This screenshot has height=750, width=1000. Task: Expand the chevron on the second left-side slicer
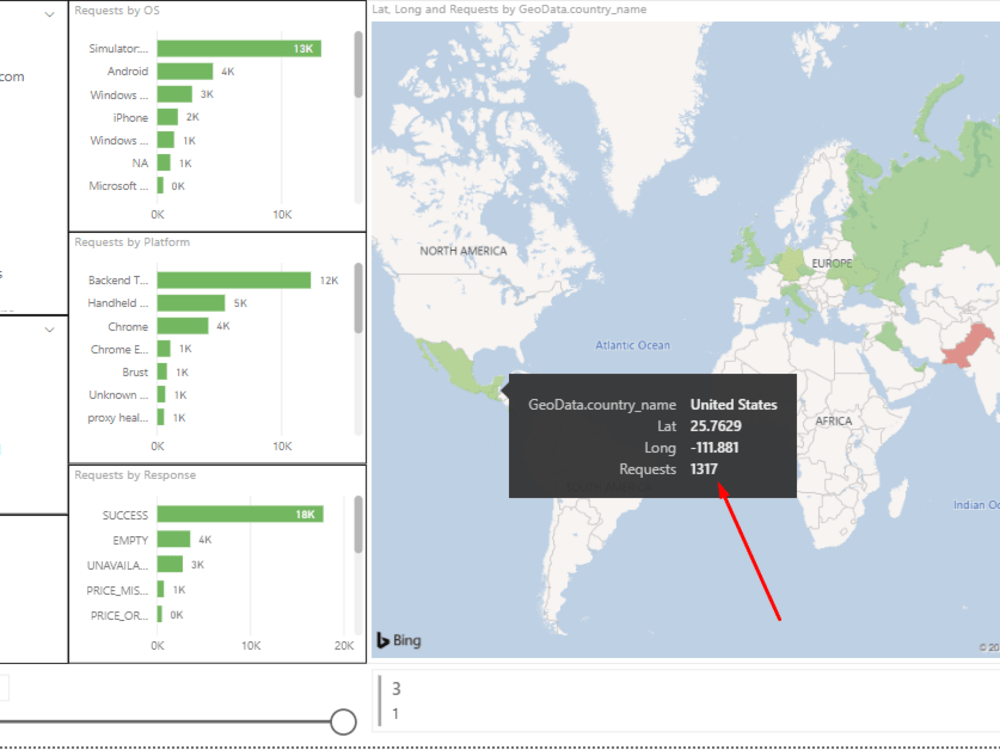[x=47, y=329]
